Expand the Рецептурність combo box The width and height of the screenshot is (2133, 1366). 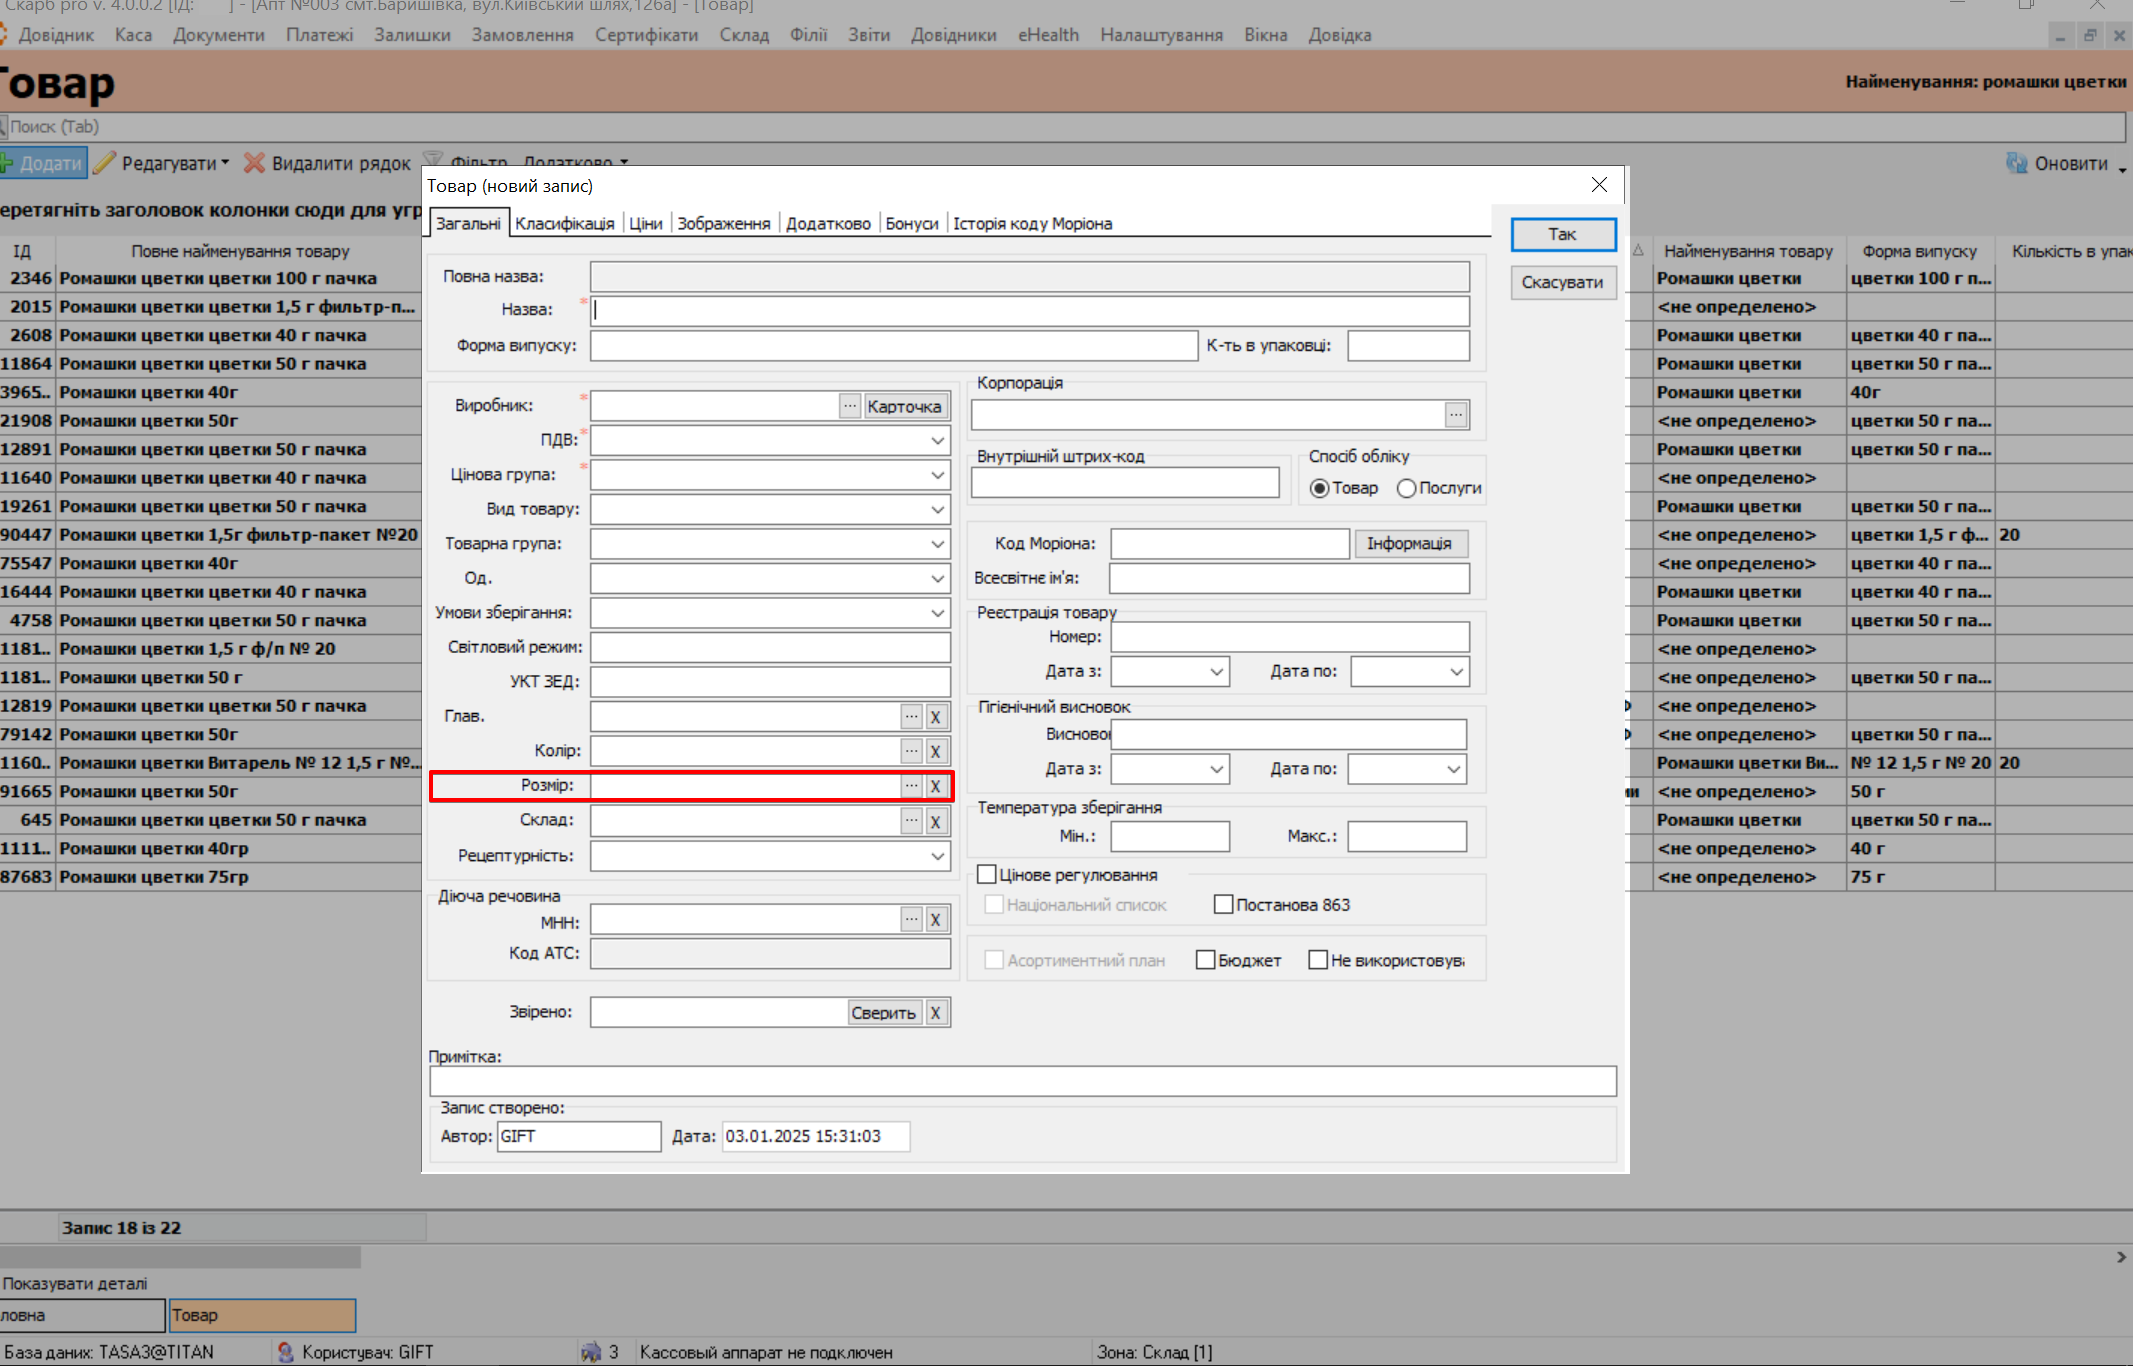(937, 856)
